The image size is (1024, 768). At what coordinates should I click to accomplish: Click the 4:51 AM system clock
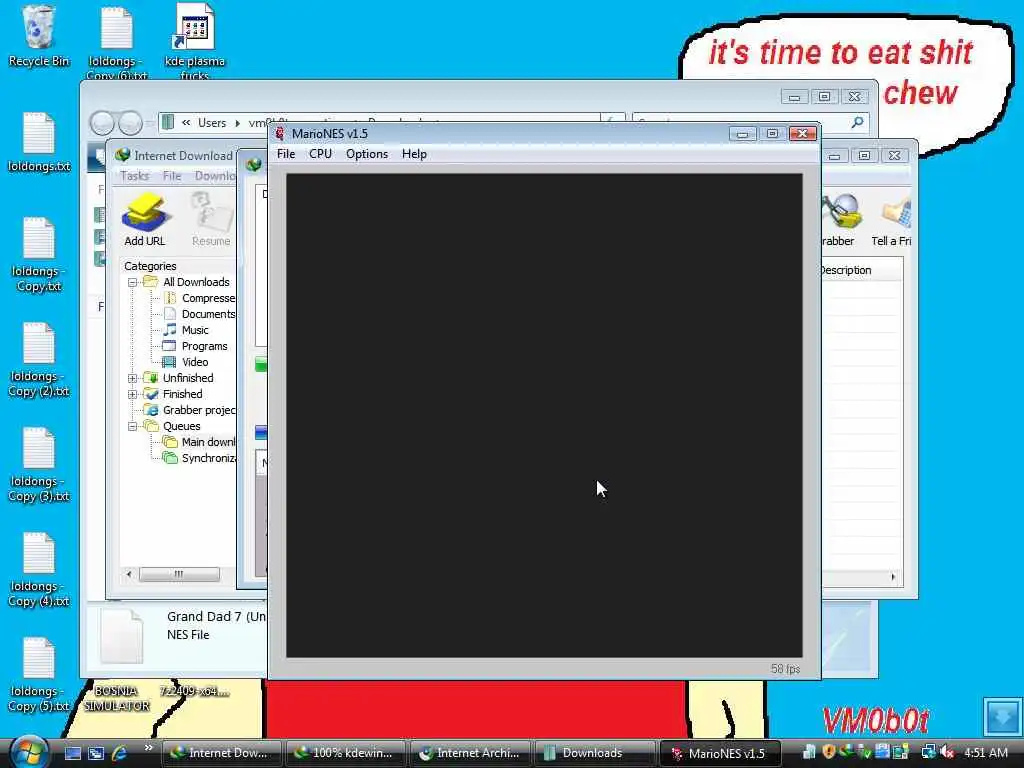[x=985, y=753]
